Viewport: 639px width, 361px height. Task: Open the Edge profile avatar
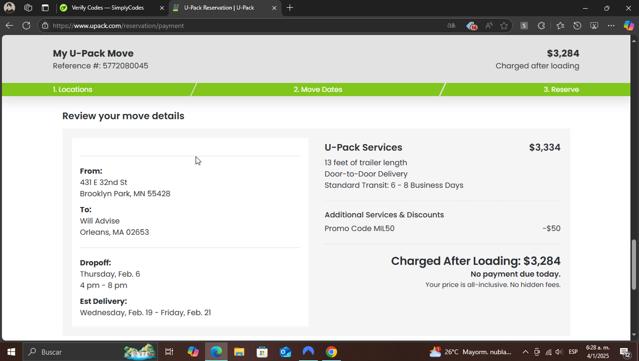(x=9, y=8)
